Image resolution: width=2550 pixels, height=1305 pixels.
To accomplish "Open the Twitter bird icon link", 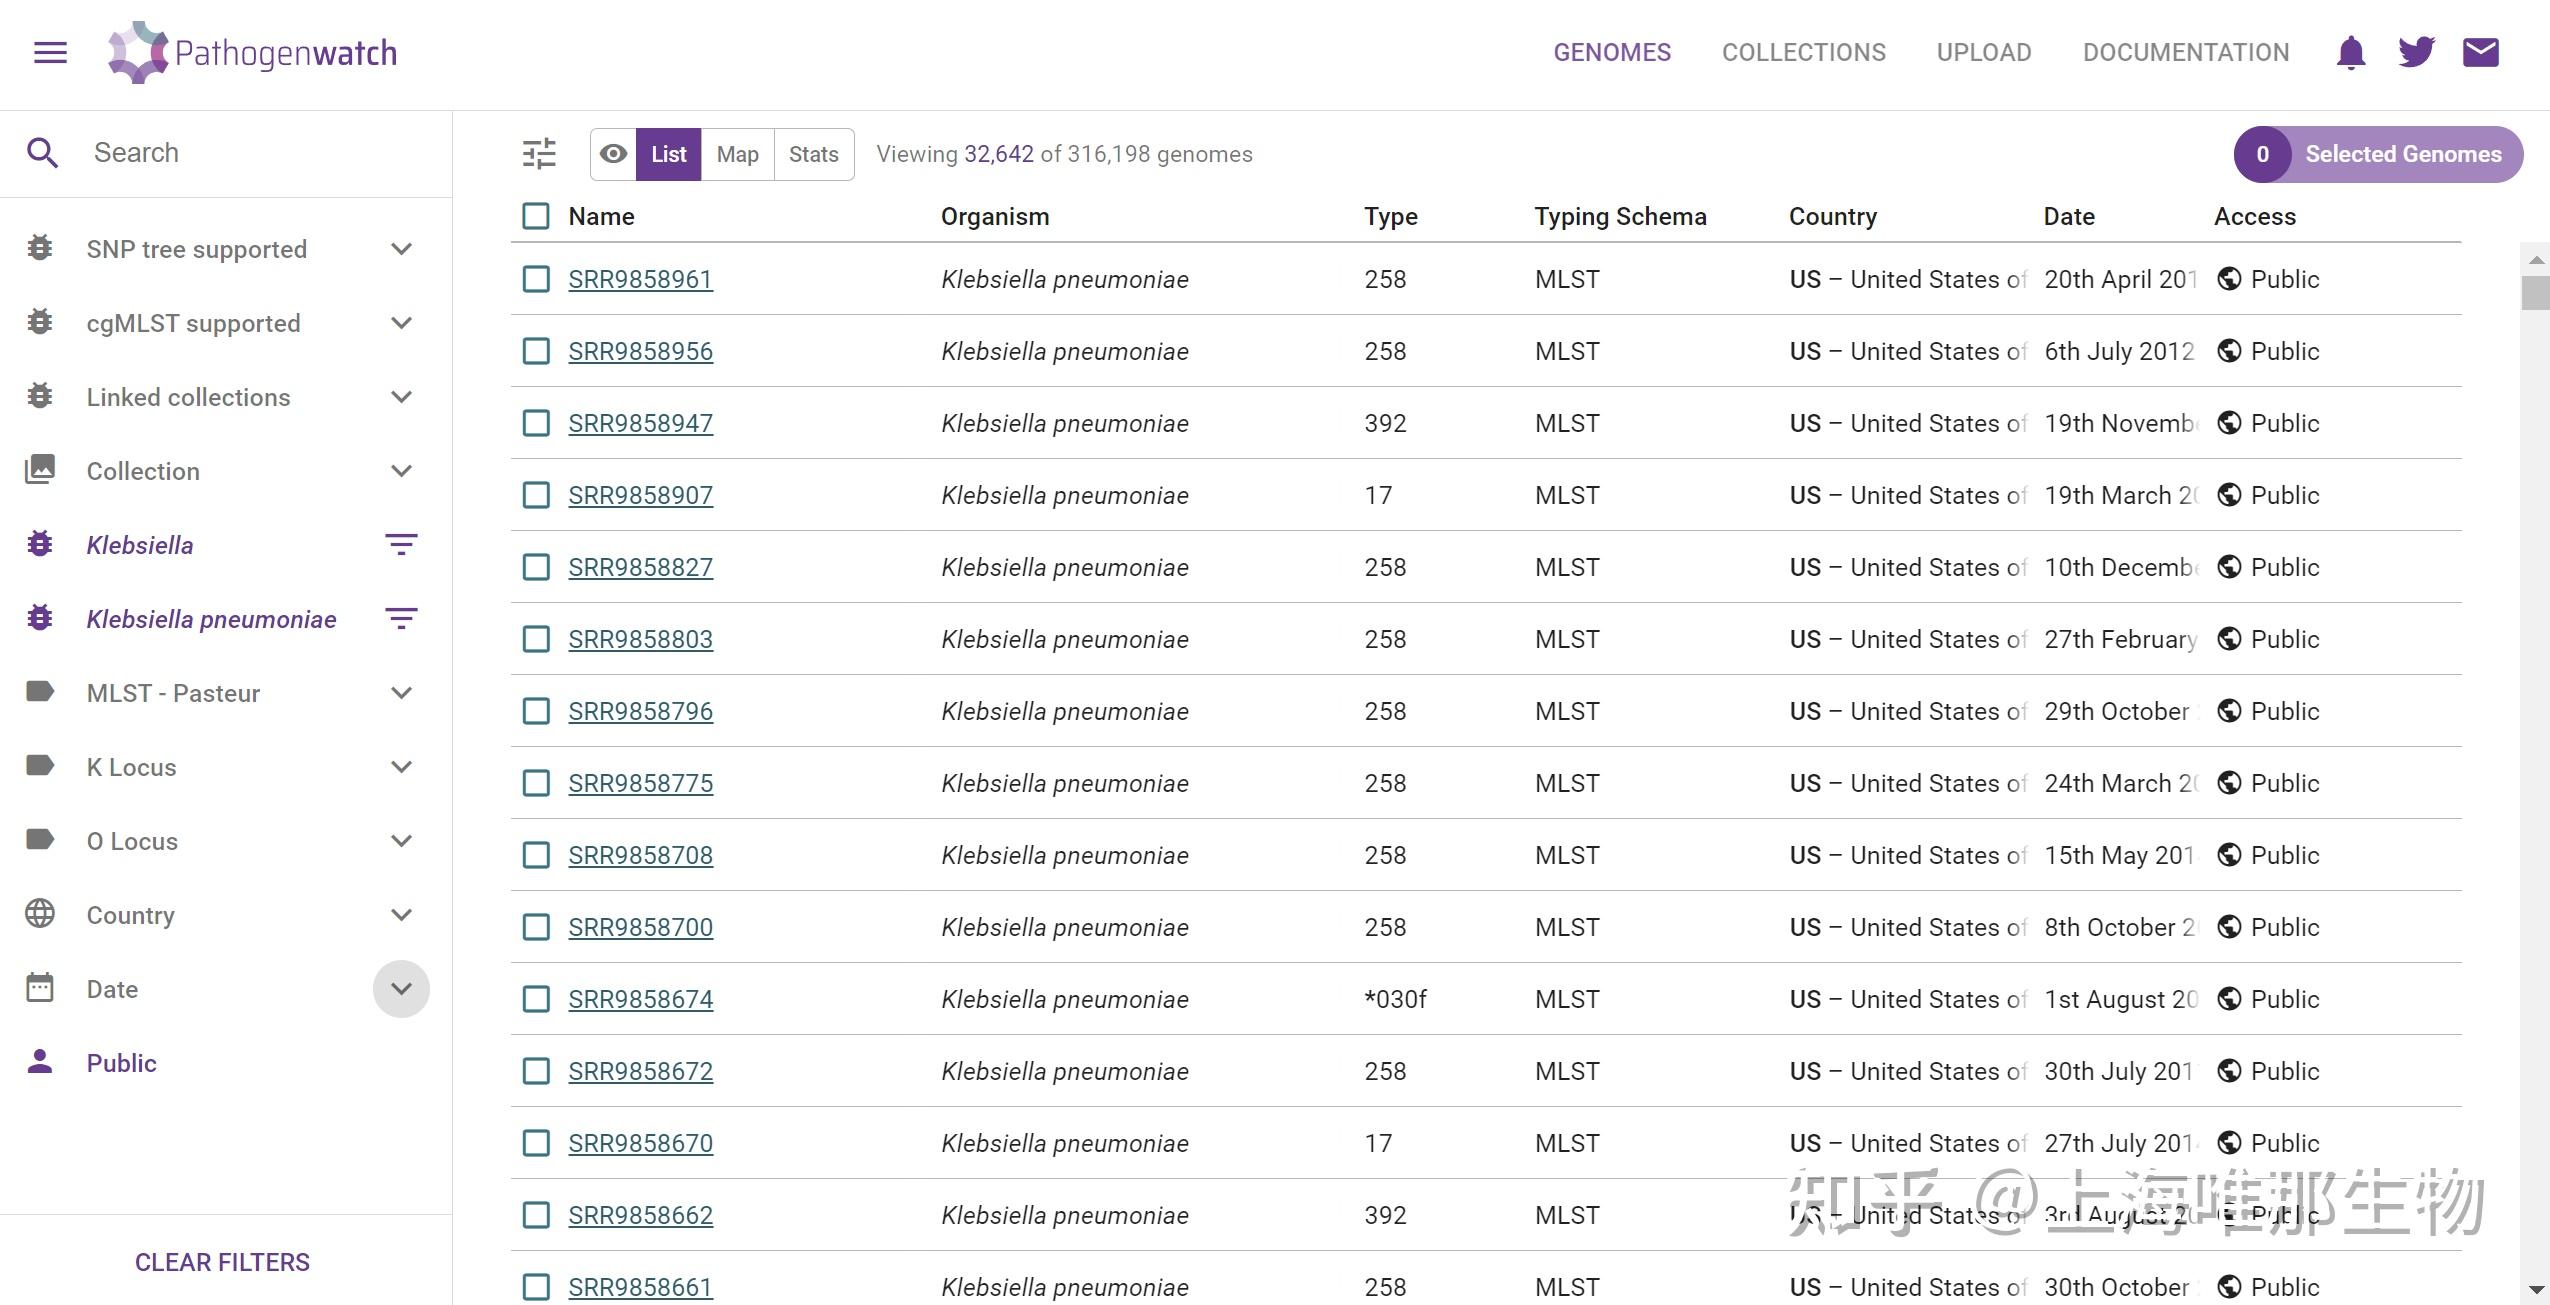I will coord(2416,52).
